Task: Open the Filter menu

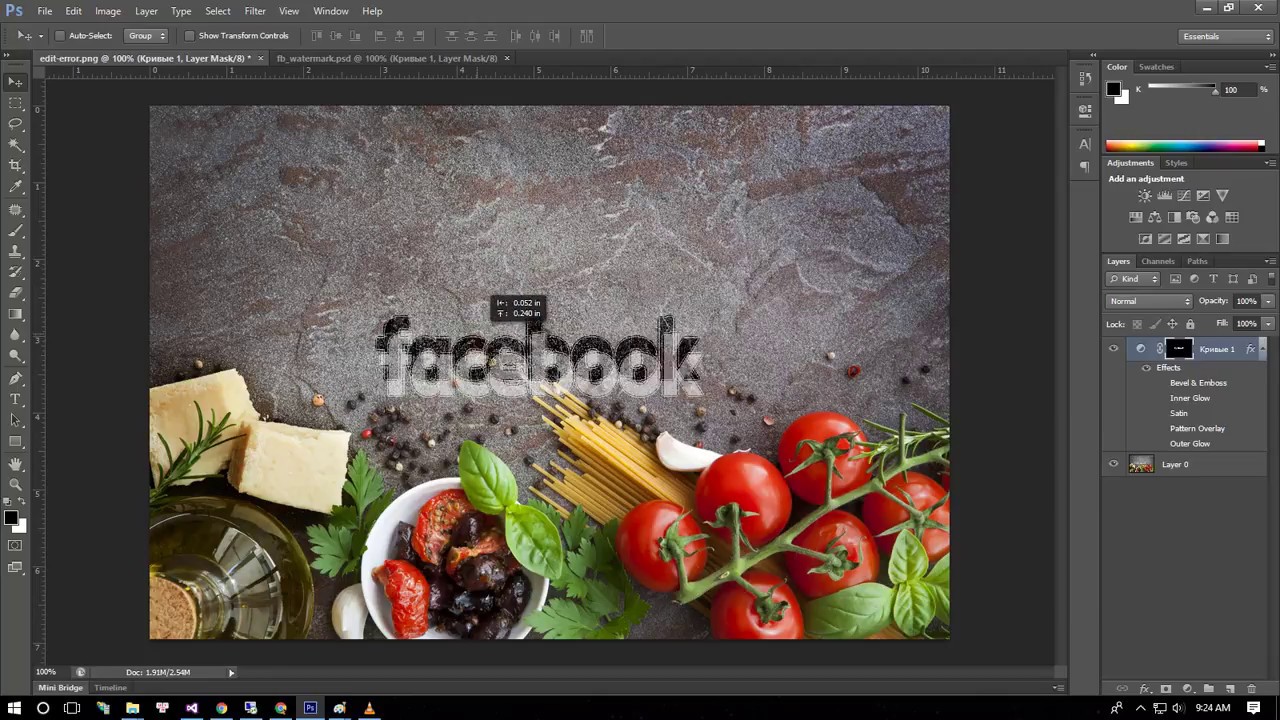Action: click(255, 11)
